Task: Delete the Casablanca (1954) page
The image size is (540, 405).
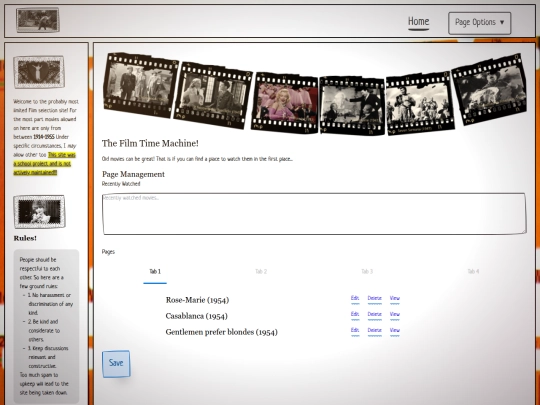Action: [x=374, y=314]
